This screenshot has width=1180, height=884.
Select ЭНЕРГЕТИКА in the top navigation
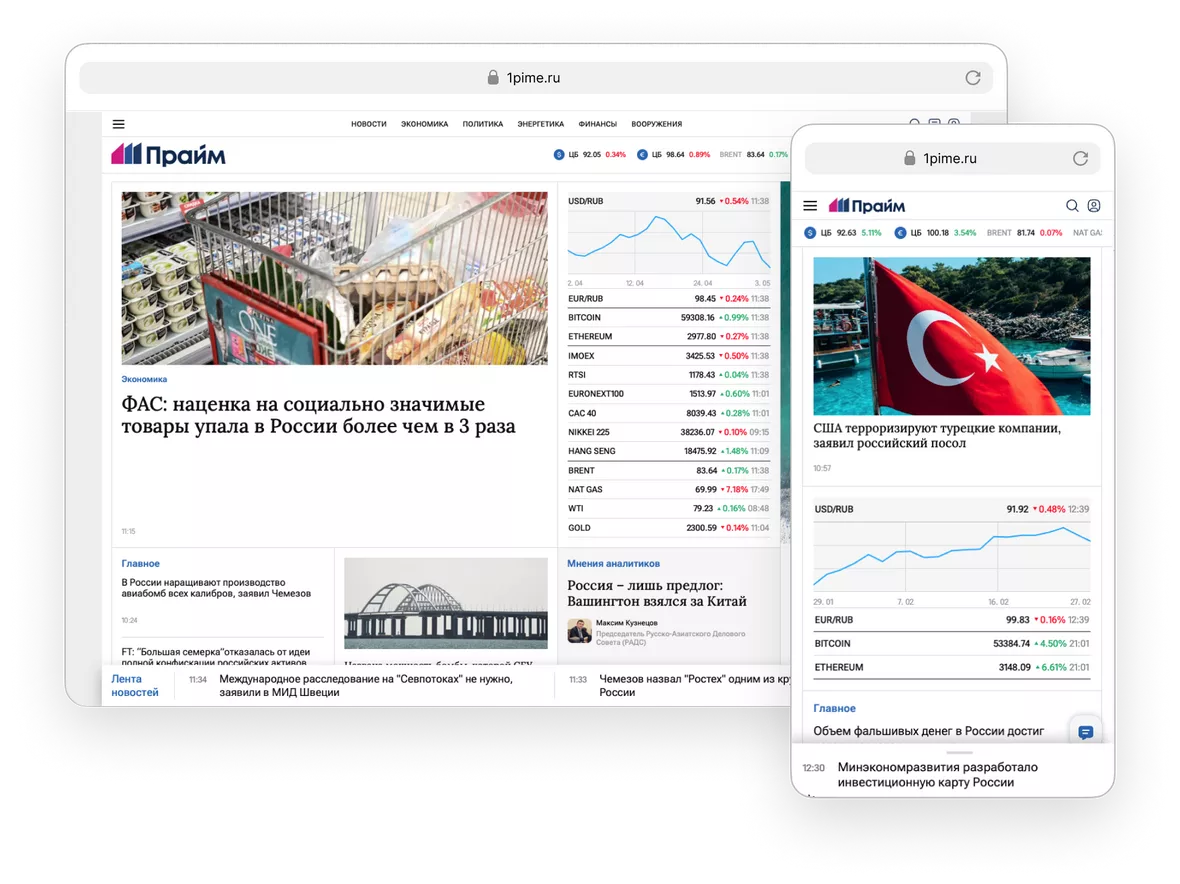coord(540,124)
